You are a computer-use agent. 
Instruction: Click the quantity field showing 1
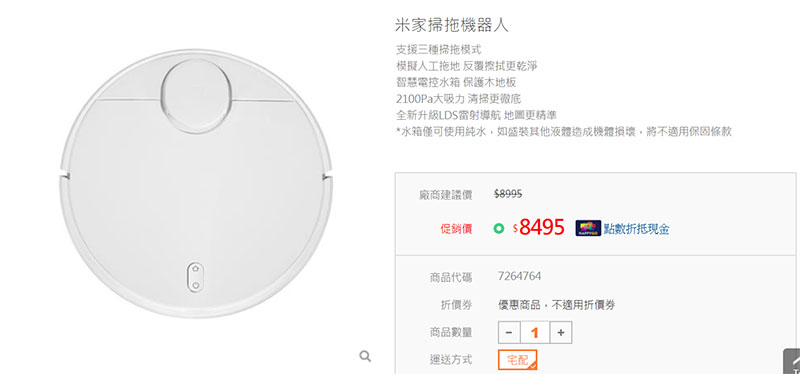click(535, 333)
